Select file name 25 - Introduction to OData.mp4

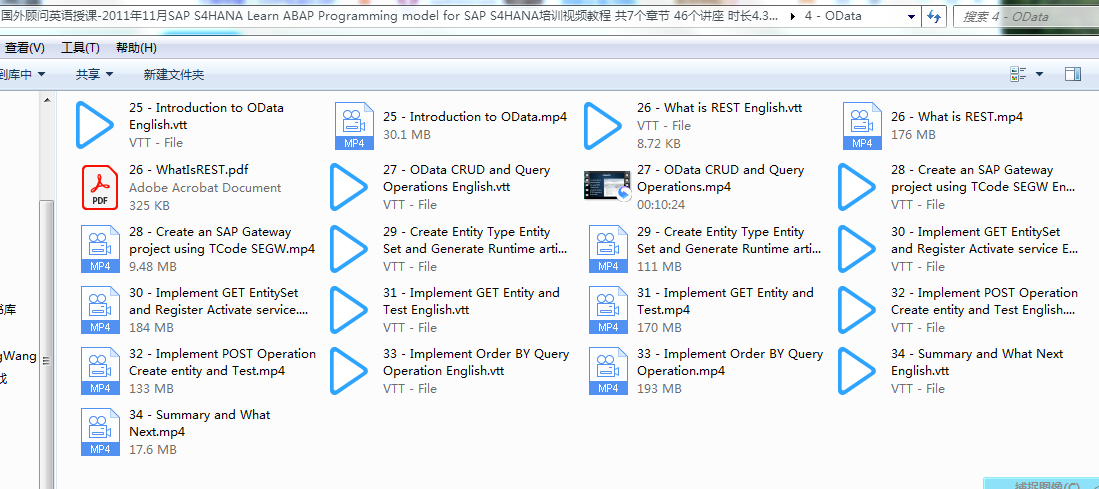[x=475, y=117]
